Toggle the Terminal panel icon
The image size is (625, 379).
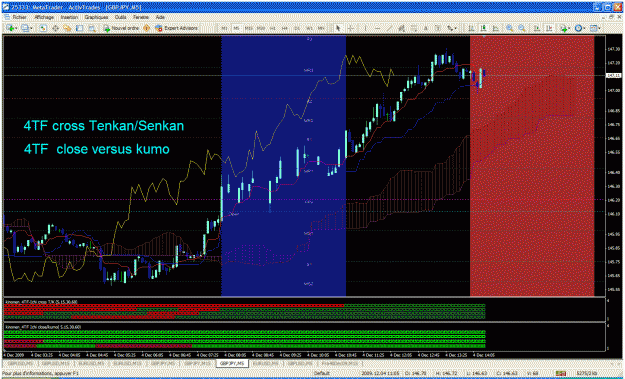pyautogui.click(x=79, y=28)
